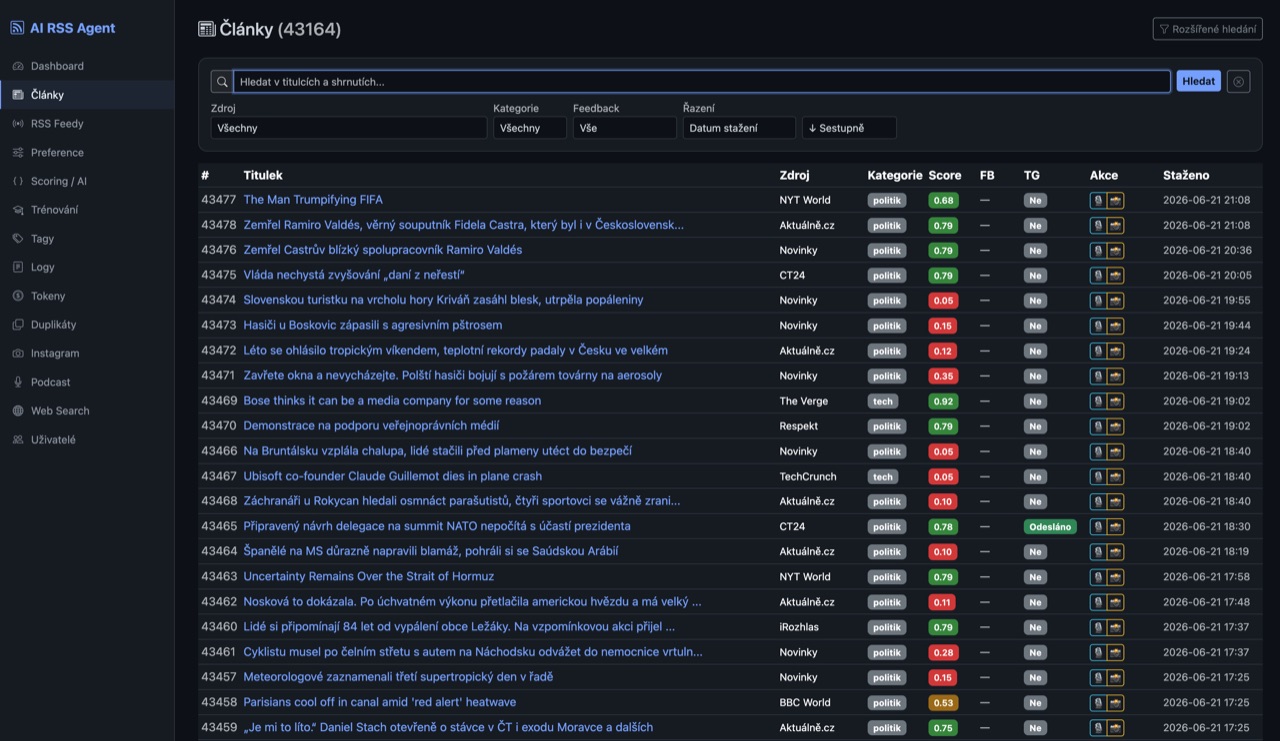This screenshot has width=1280, height=741.
Task: Open article Parisians cool off in canal
Action: coord(380,703)
